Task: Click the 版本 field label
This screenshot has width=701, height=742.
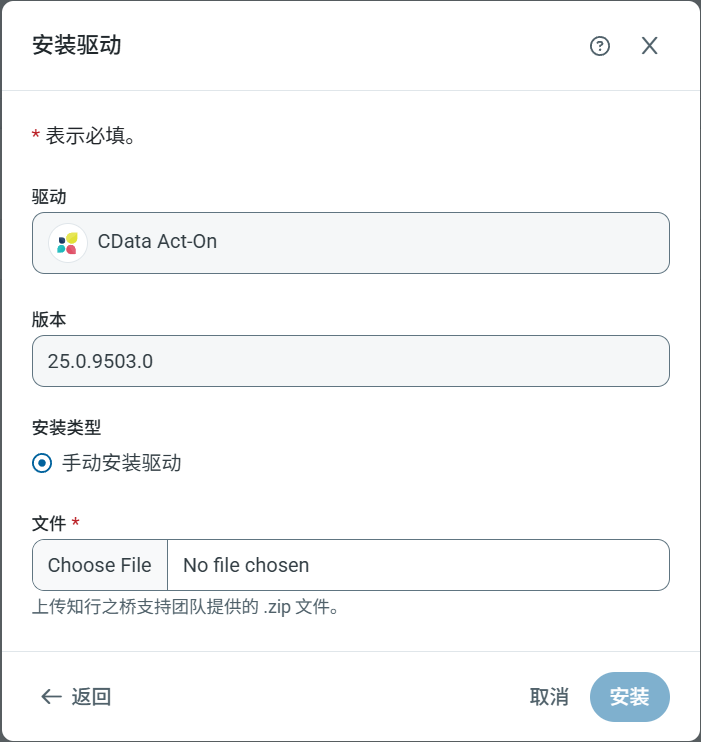Action: (50, 319)
